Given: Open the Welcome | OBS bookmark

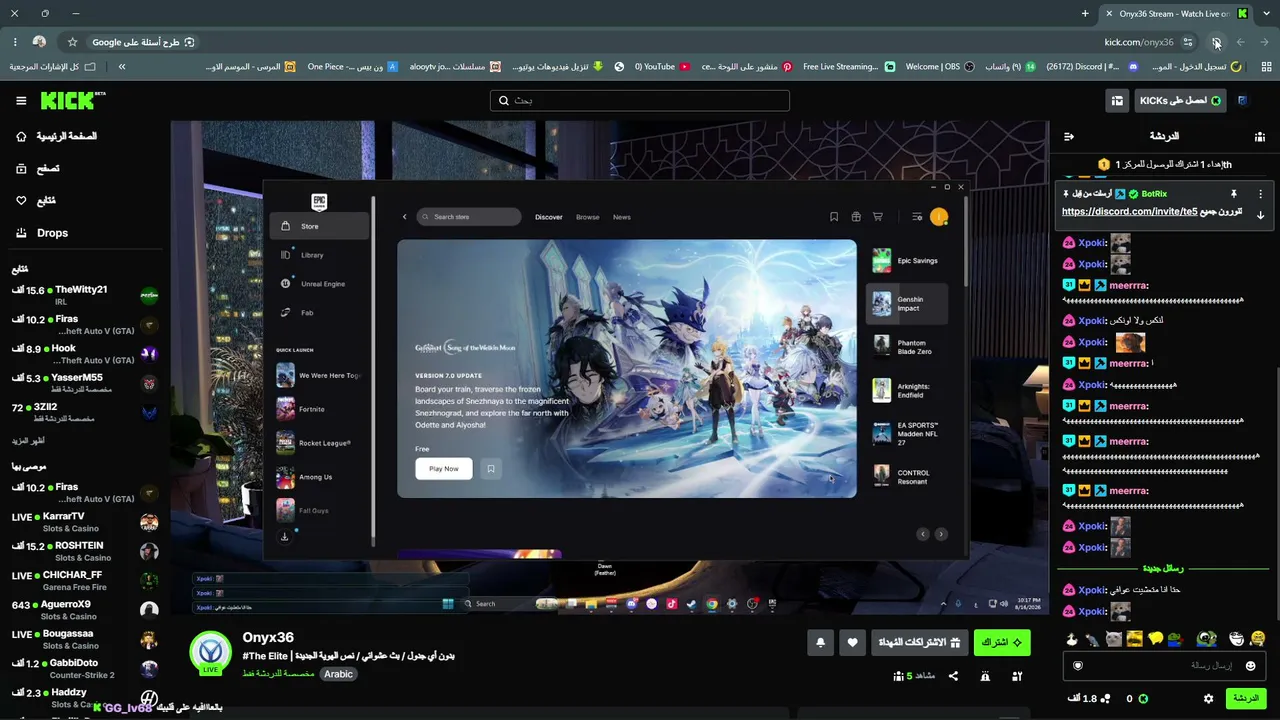Looking at the screenshot, I should click(940, 67).
